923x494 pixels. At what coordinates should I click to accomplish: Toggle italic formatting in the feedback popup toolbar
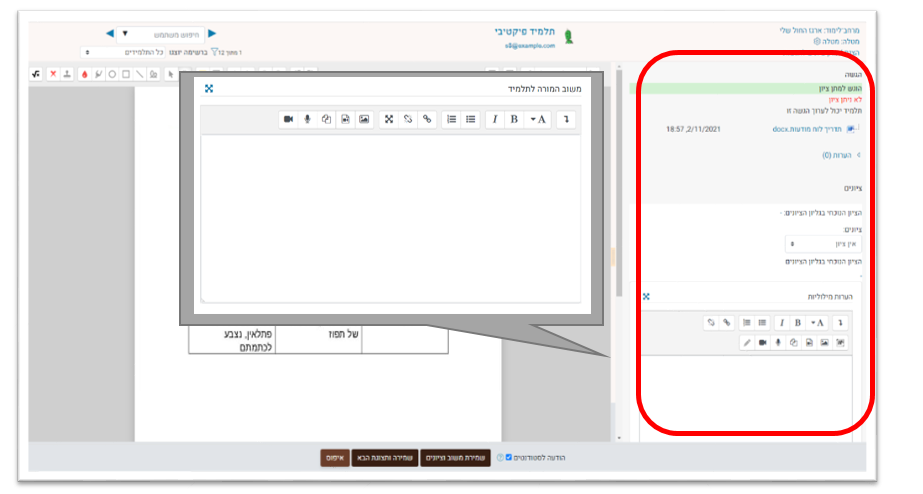tap(495, 119)
